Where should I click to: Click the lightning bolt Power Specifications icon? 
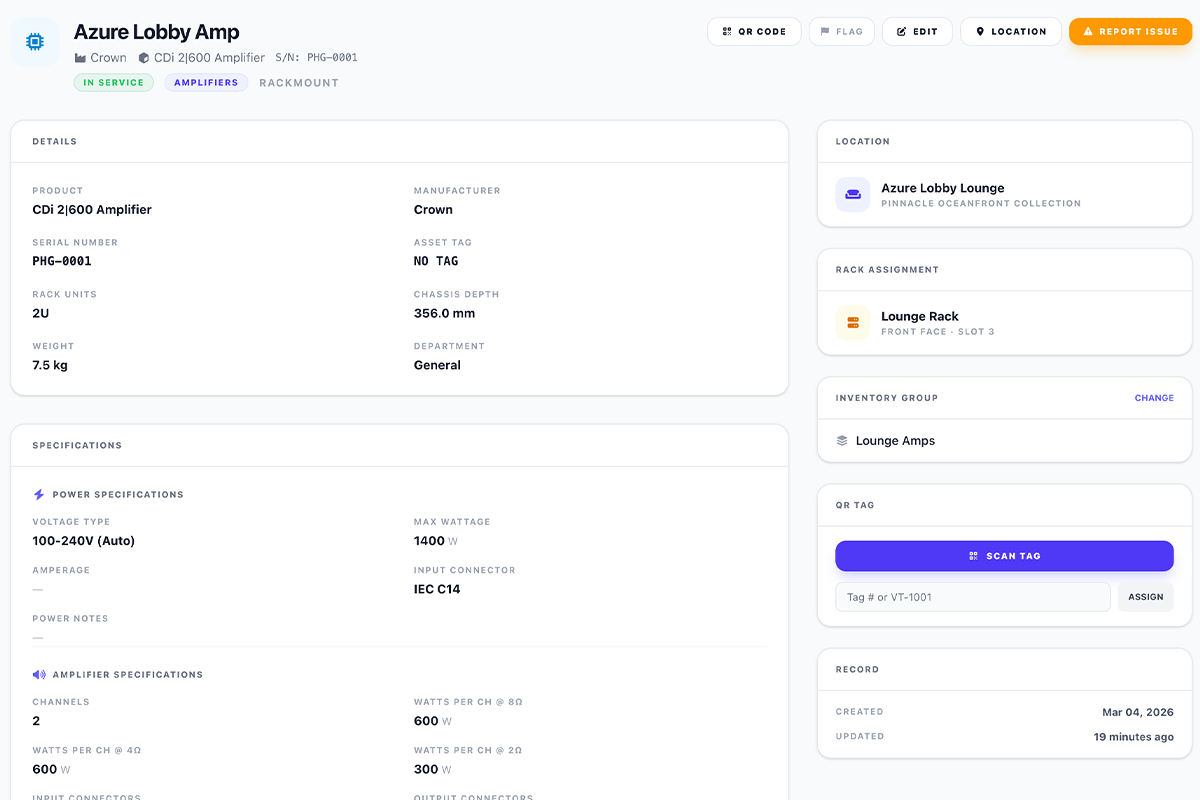tap(38, 493)
